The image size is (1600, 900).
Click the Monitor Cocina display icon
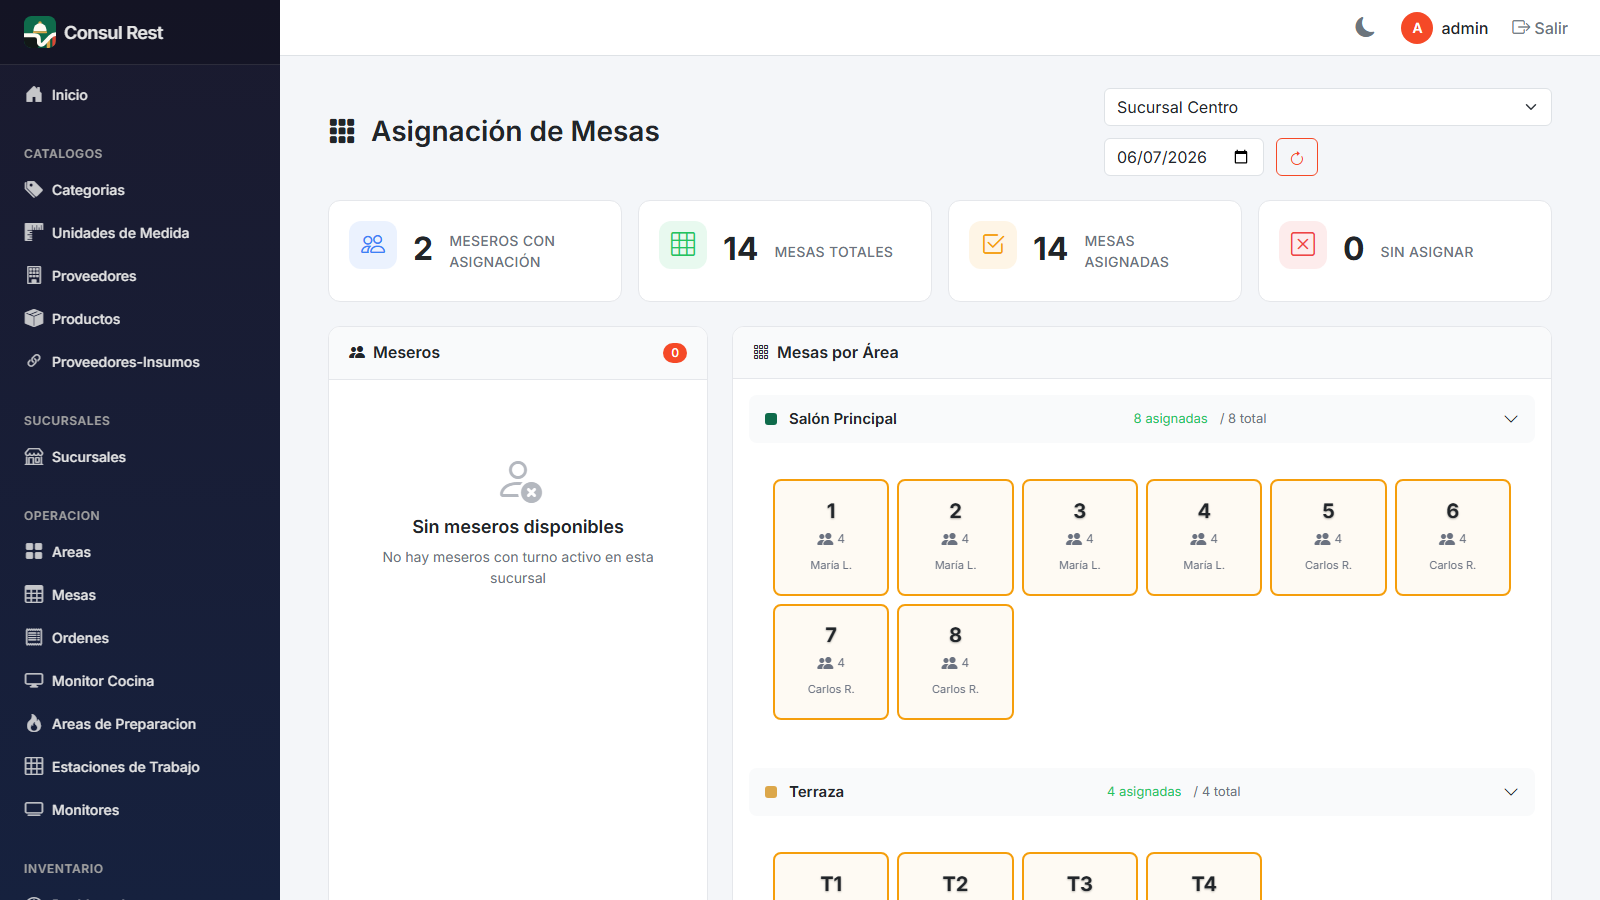34,681
